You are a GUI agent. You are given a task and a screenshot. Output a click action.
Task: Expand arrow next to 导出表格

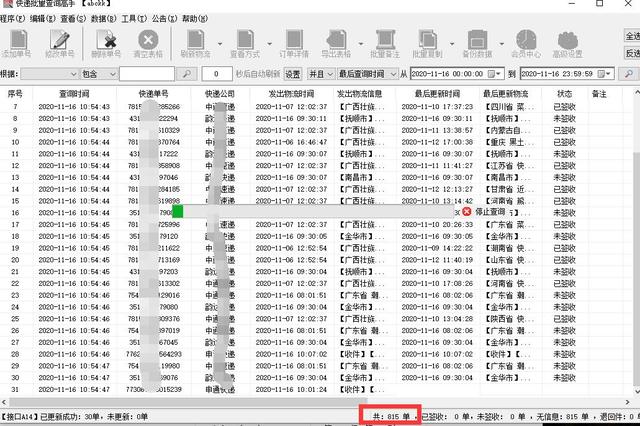361,44
